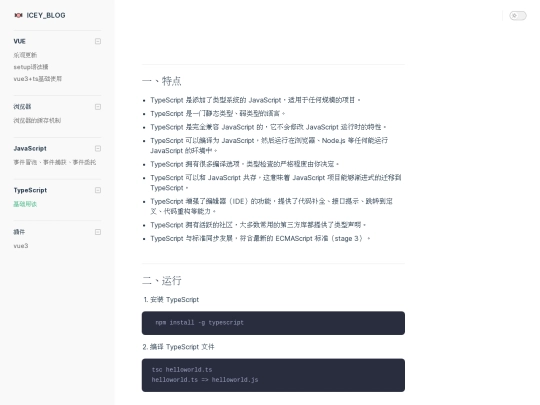Screen dimensions: 540x405
Task: Collapse the JavaScript sidebar section
Action: point(98,148)
